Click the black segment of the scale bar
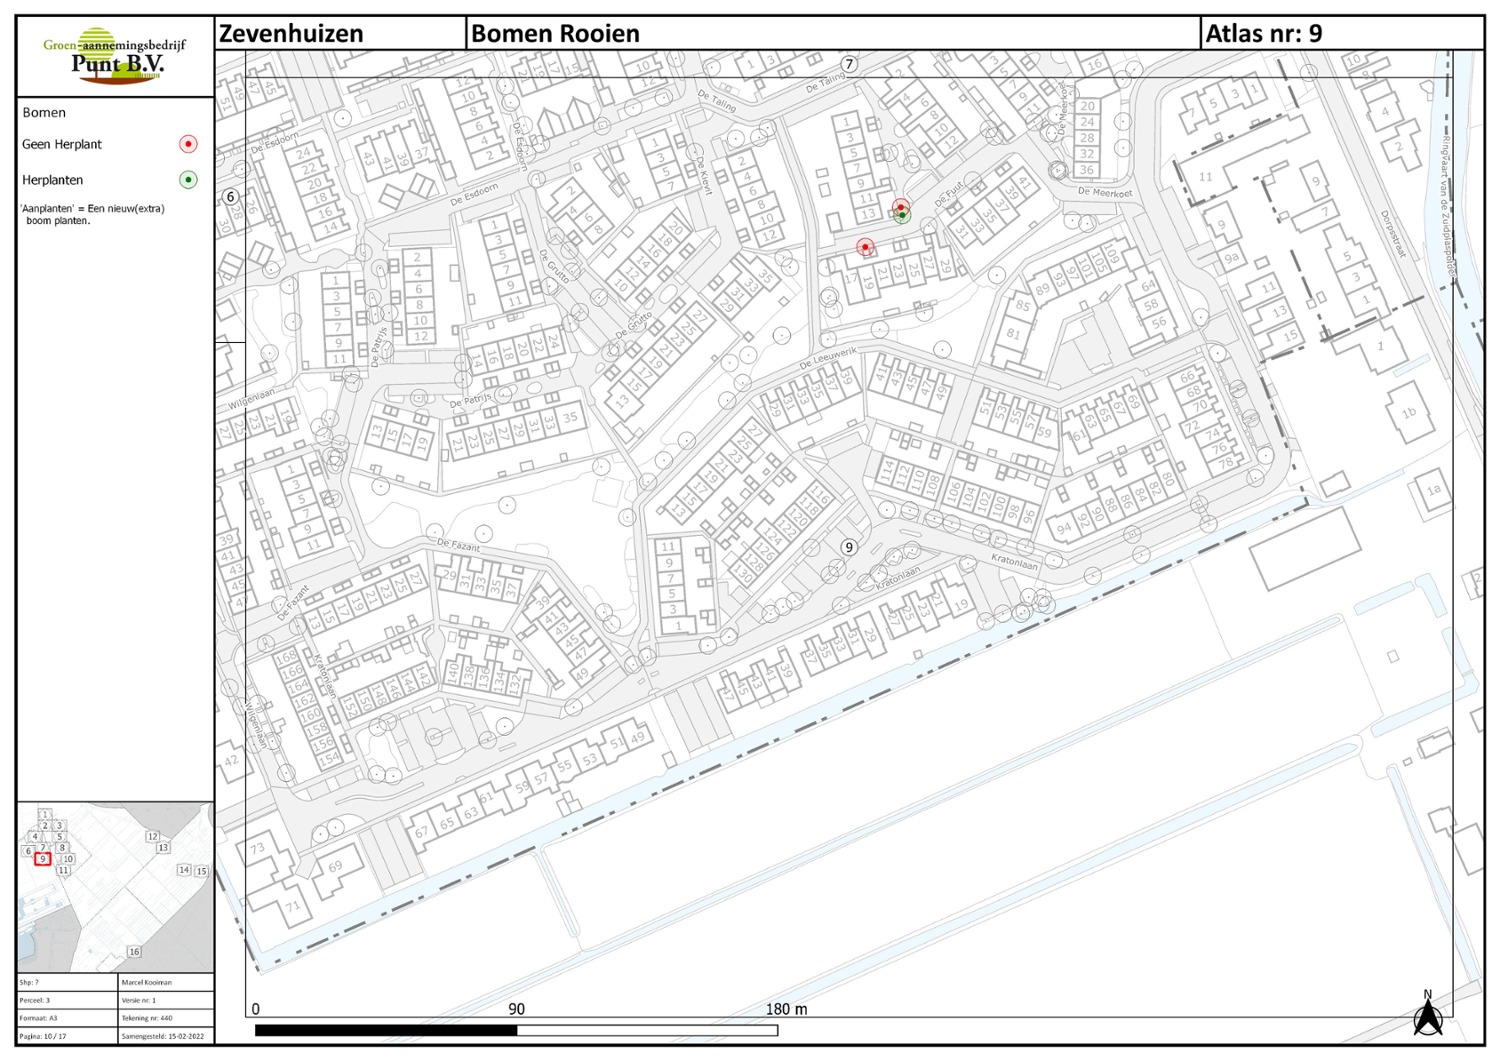Viewport: 1500px width, 1061px height. tap(386, 1030)
